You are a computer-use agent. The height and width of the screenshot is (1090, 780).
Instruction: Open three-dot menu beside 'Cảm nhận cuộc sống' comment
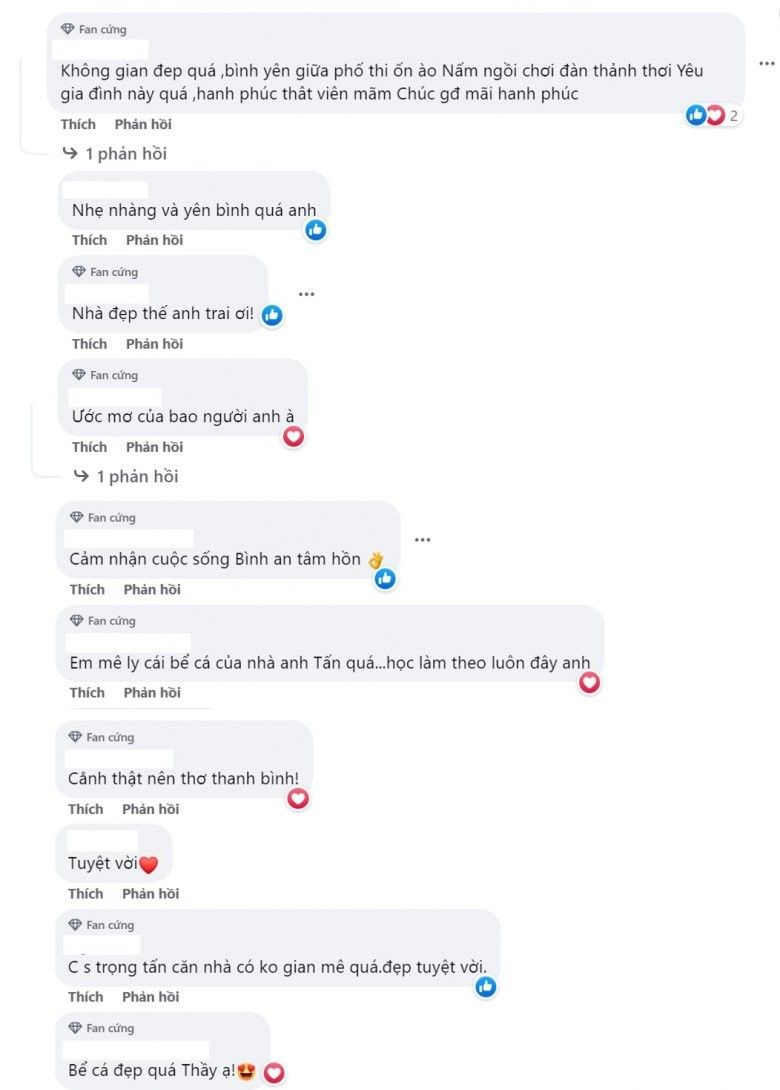[x=423, y=540]
